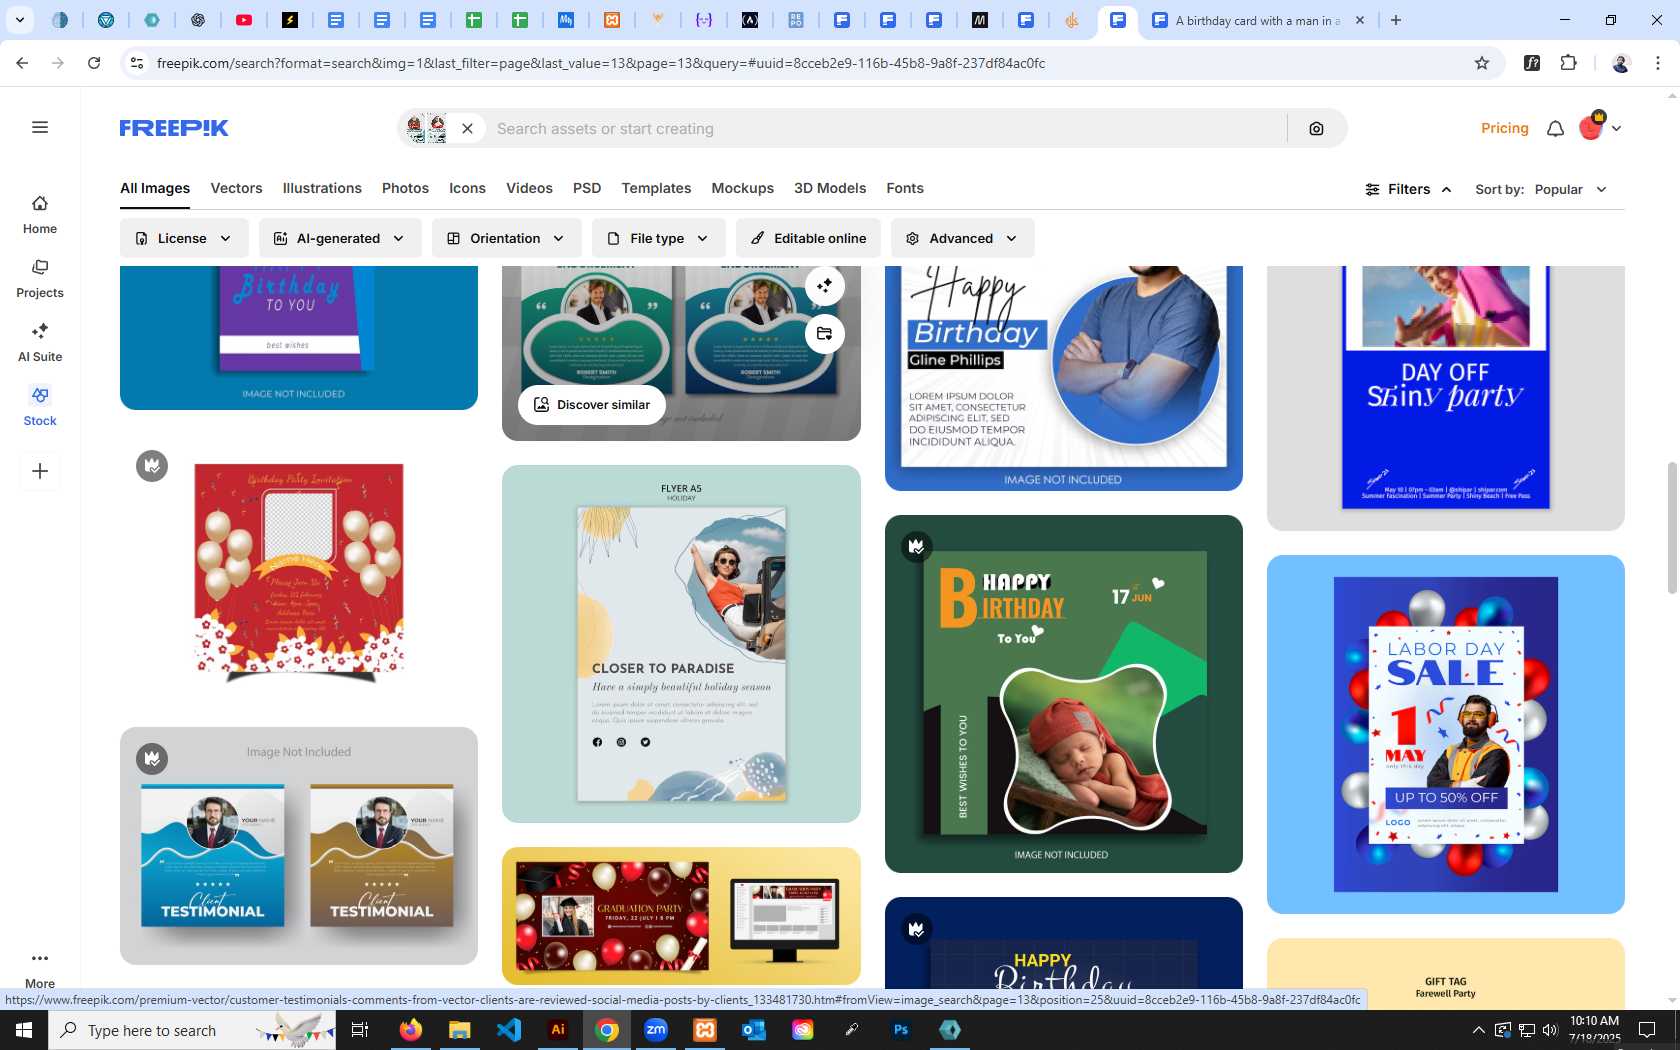Bookmark this page with the star icon
The width and height of the screenshot is (1680, 1050).
pyautogui.click(x=1482, y=63)
